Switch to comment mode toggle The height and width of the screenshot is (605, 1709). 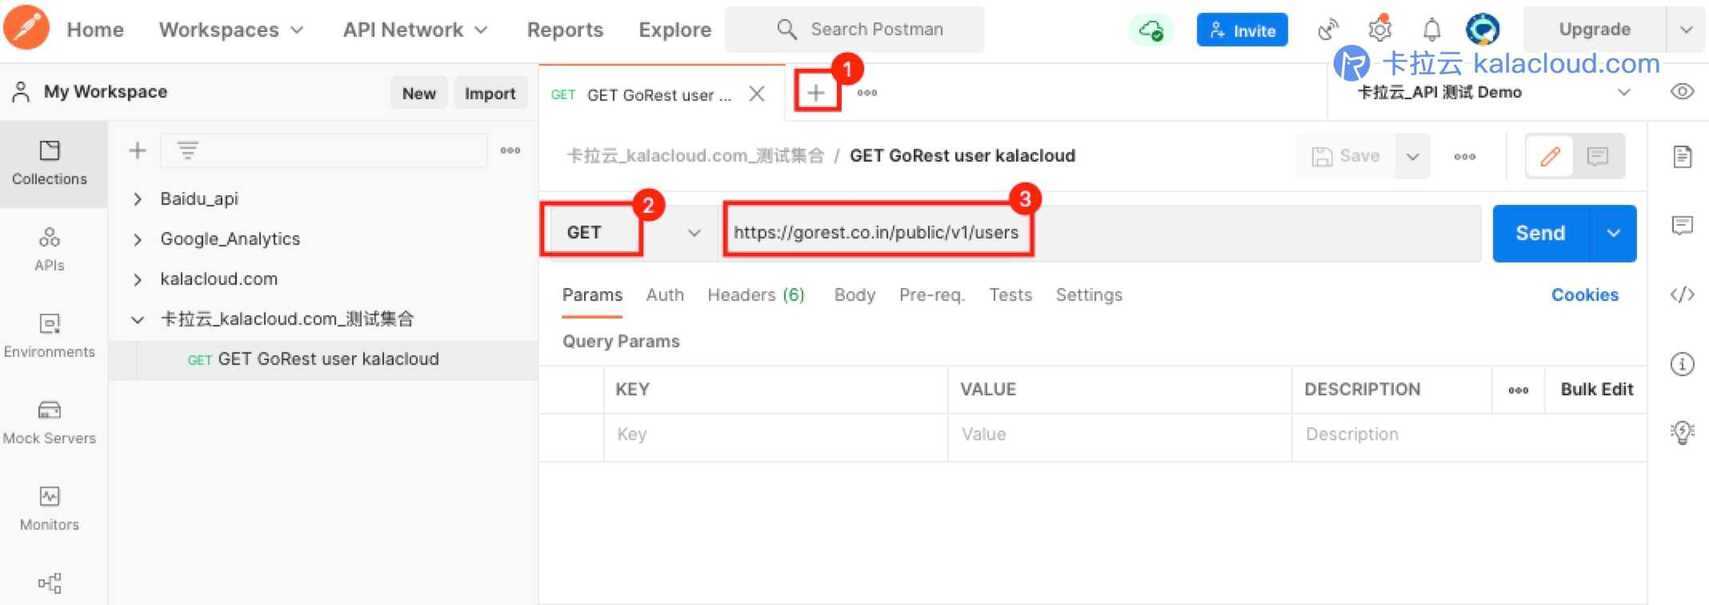point(1597,156)
